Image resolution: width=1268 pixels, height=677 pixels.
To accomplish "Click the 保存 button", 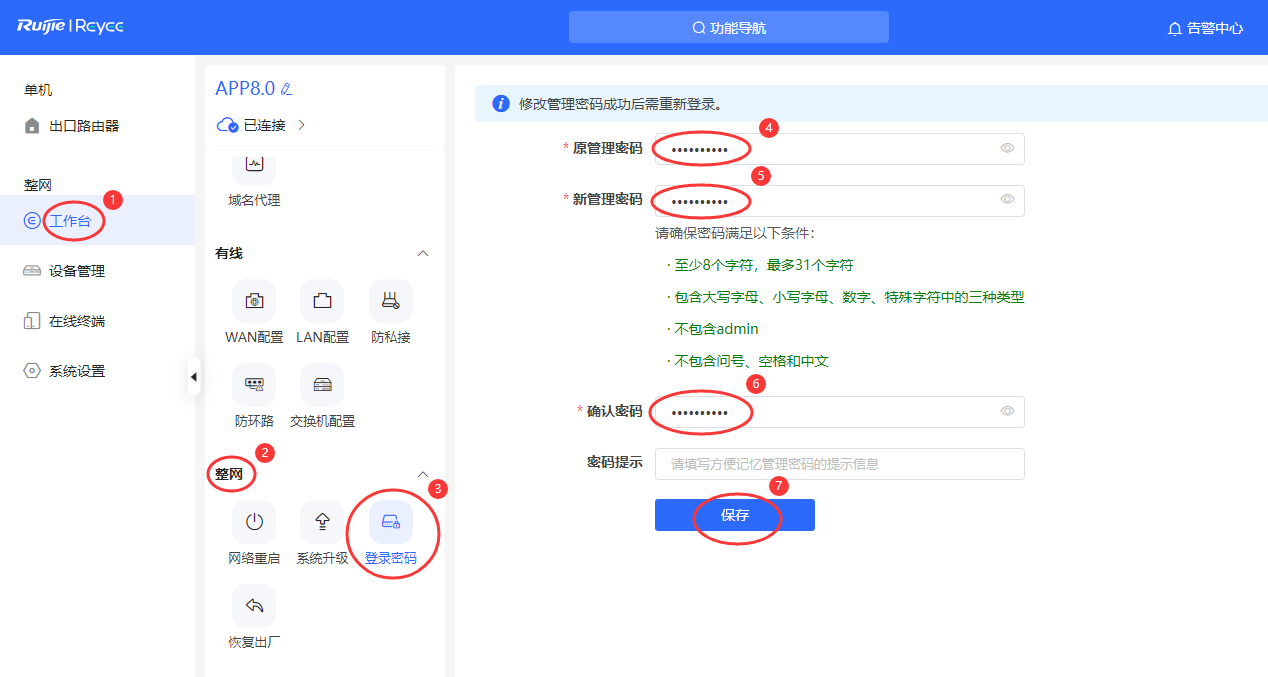I will tap(735, 515).
